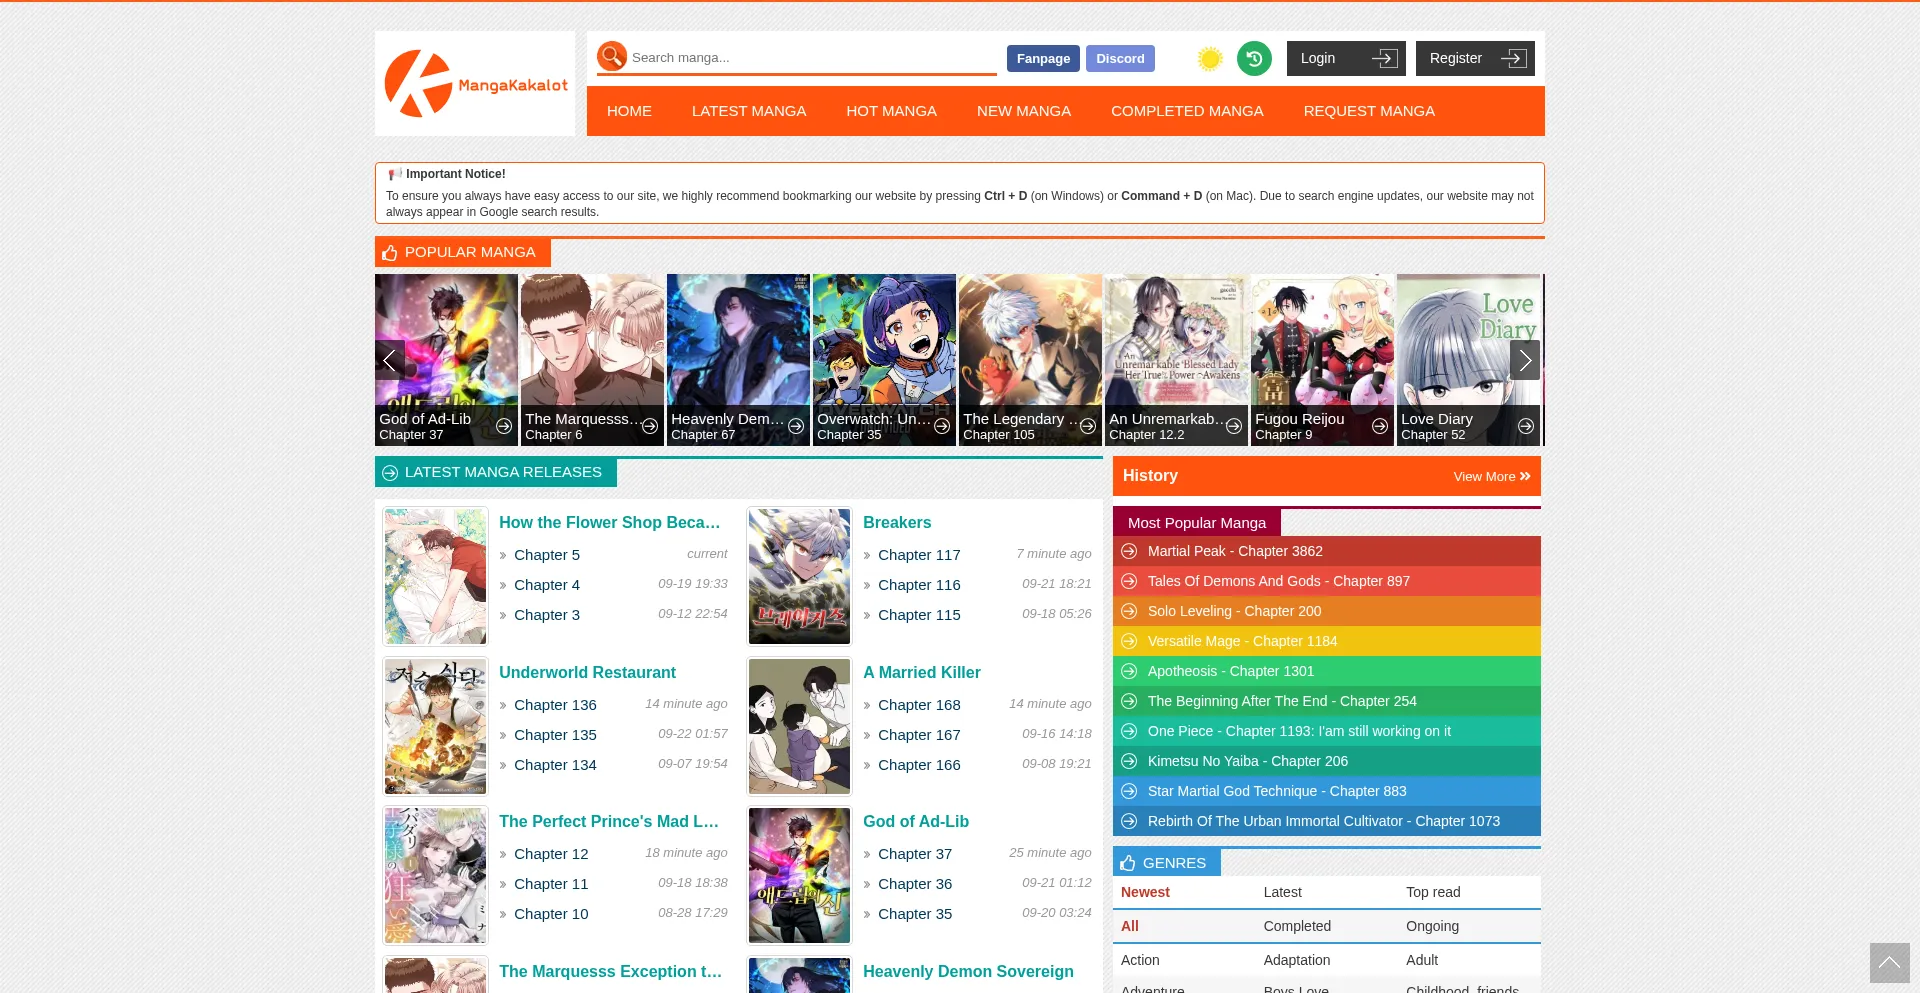Open the Adaptation genre

point(1297,960)
